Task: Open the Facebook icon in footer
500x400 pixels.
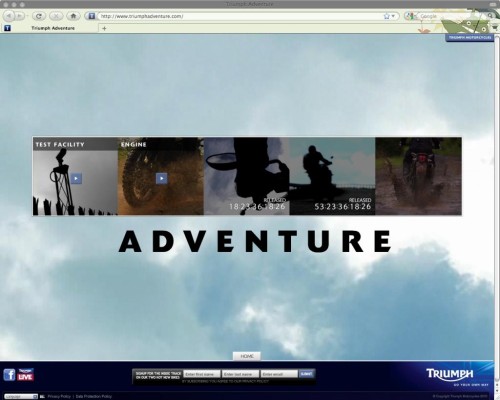Action: tap(9, 375)
